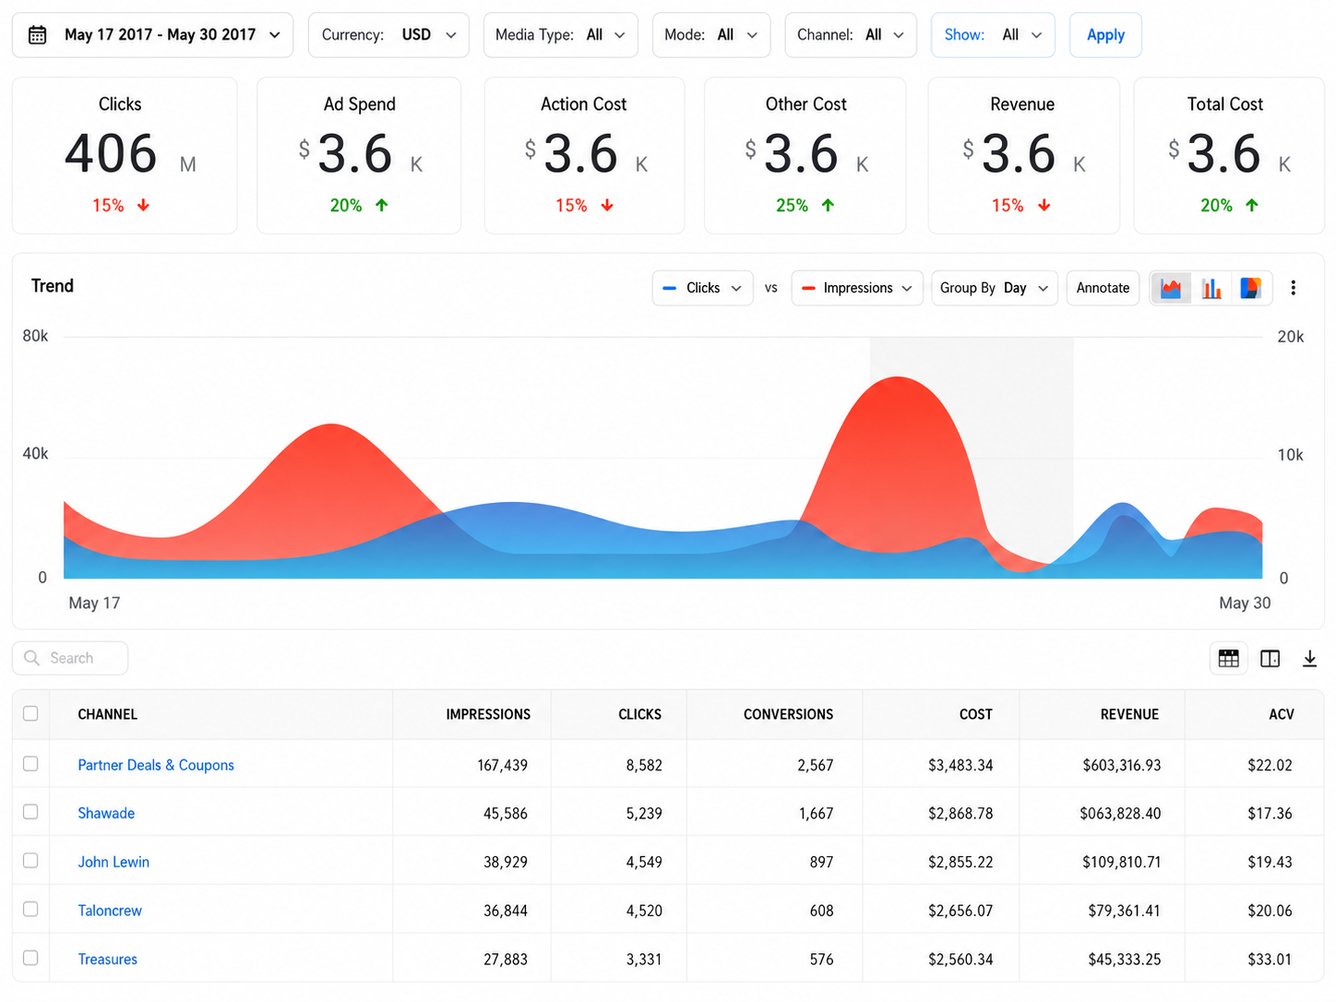Screen dimensions: 1336x1002
Task: Check the Partner Deals & Coupons row checkbox
Action: (x=31, y=764)
